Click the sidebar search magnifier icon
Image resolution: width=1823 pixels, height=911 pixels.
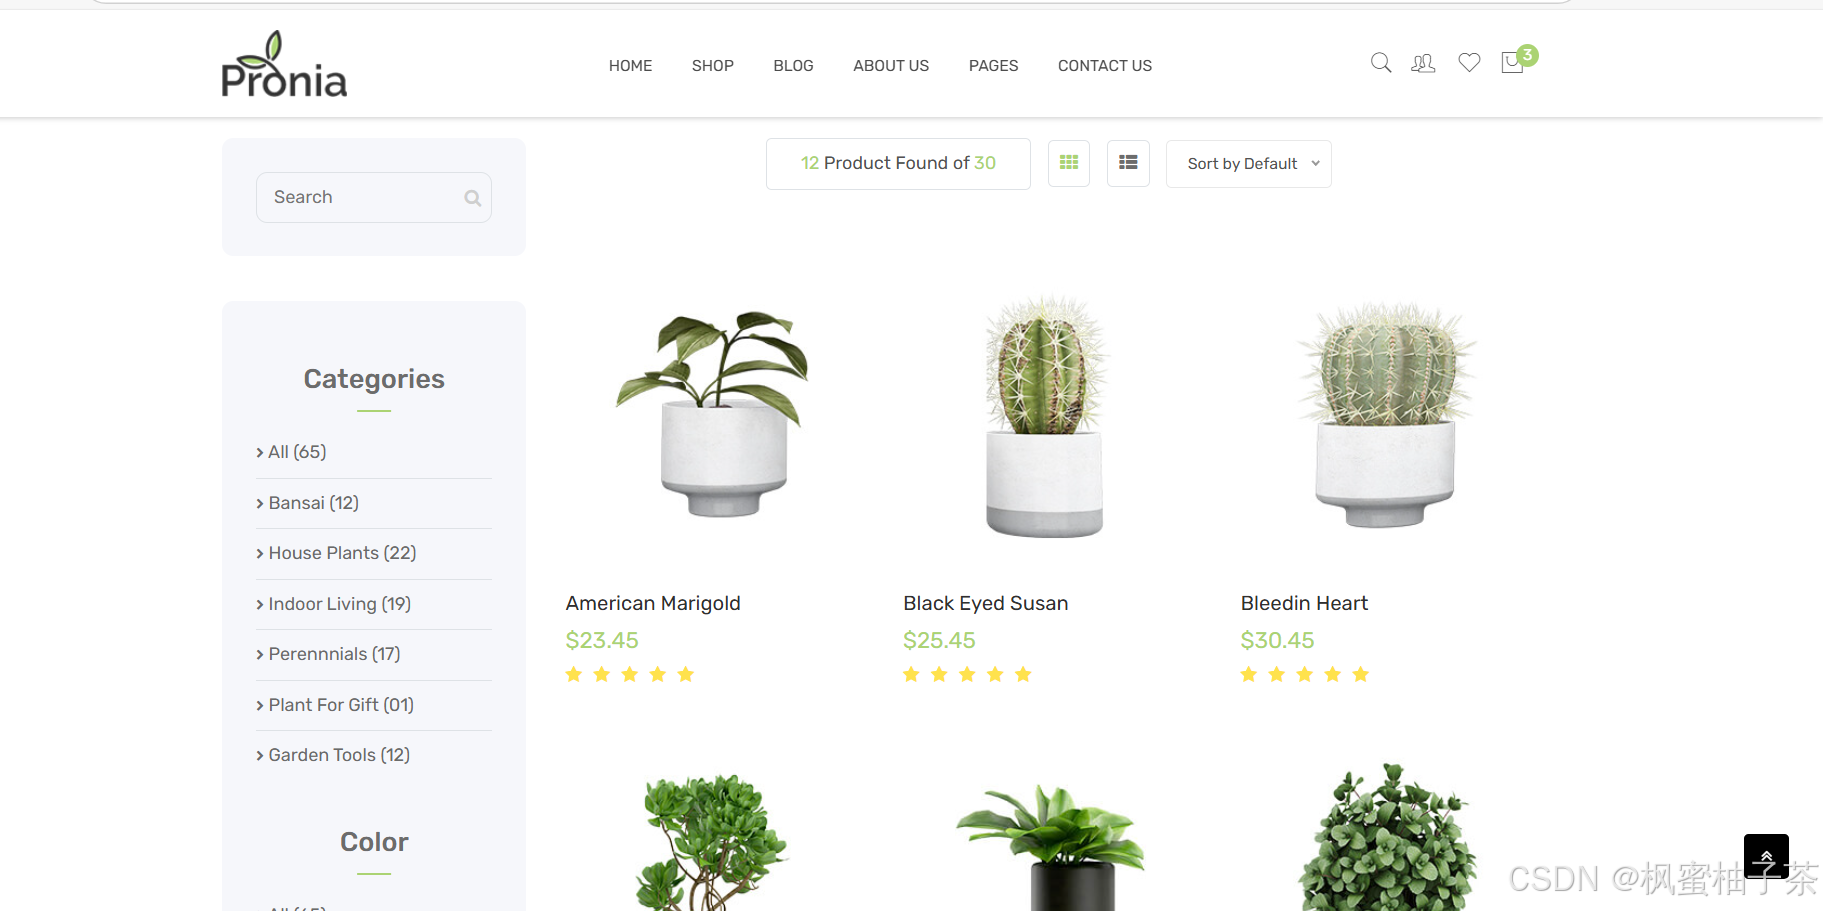pyautogui.click(x=473, y=198)
